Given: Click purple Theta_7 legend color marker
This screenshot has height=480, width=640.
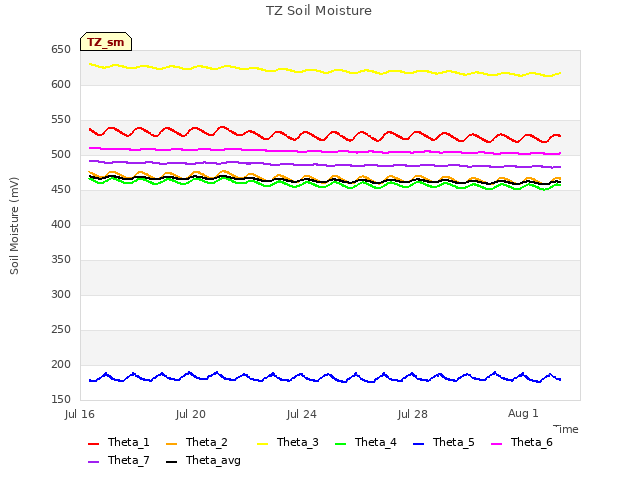Looking at the screenshot, I should coord(93,462).
